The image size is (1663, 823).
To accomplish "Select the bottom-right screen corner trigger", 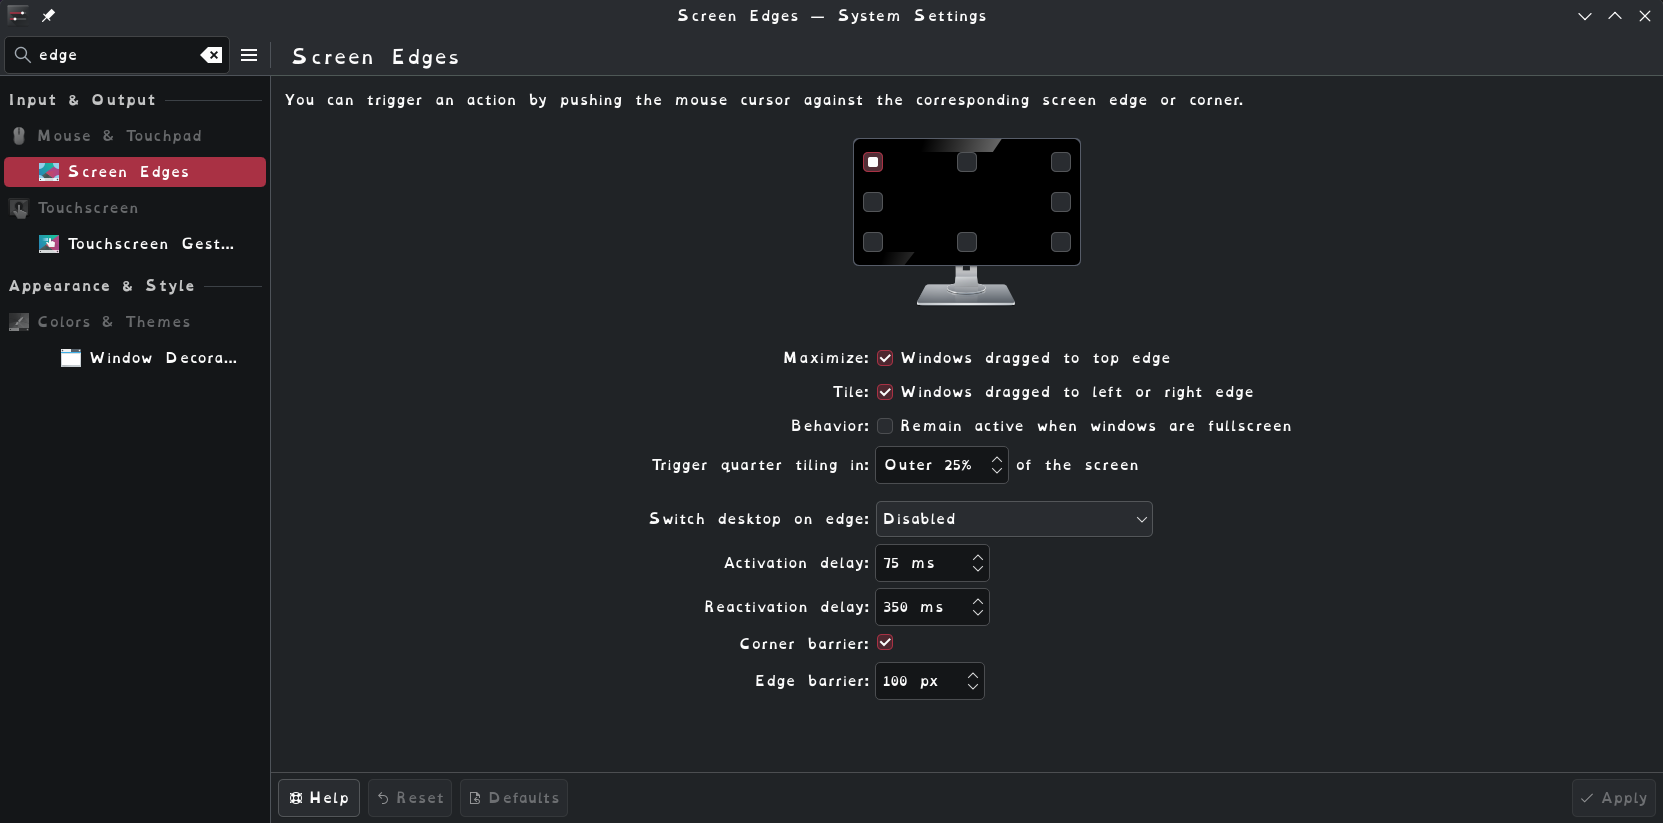I will [1061, 242].
